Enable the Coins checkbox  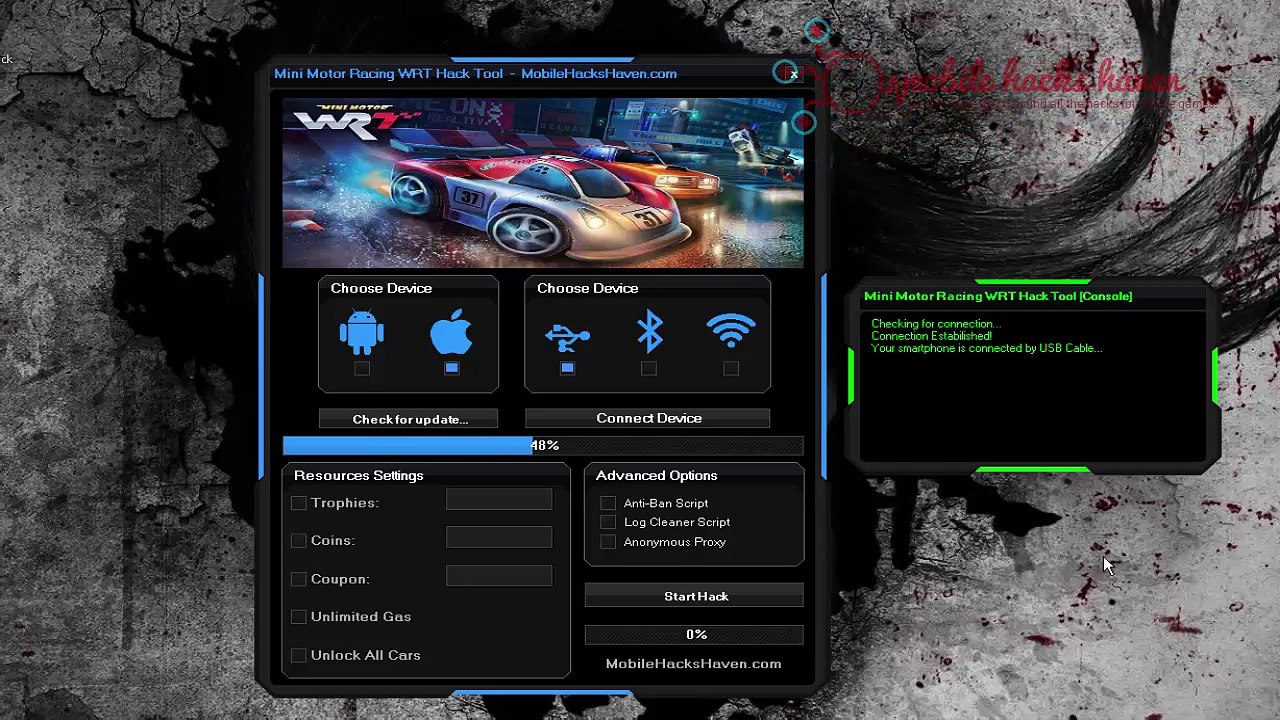click(x=299, y=540)
